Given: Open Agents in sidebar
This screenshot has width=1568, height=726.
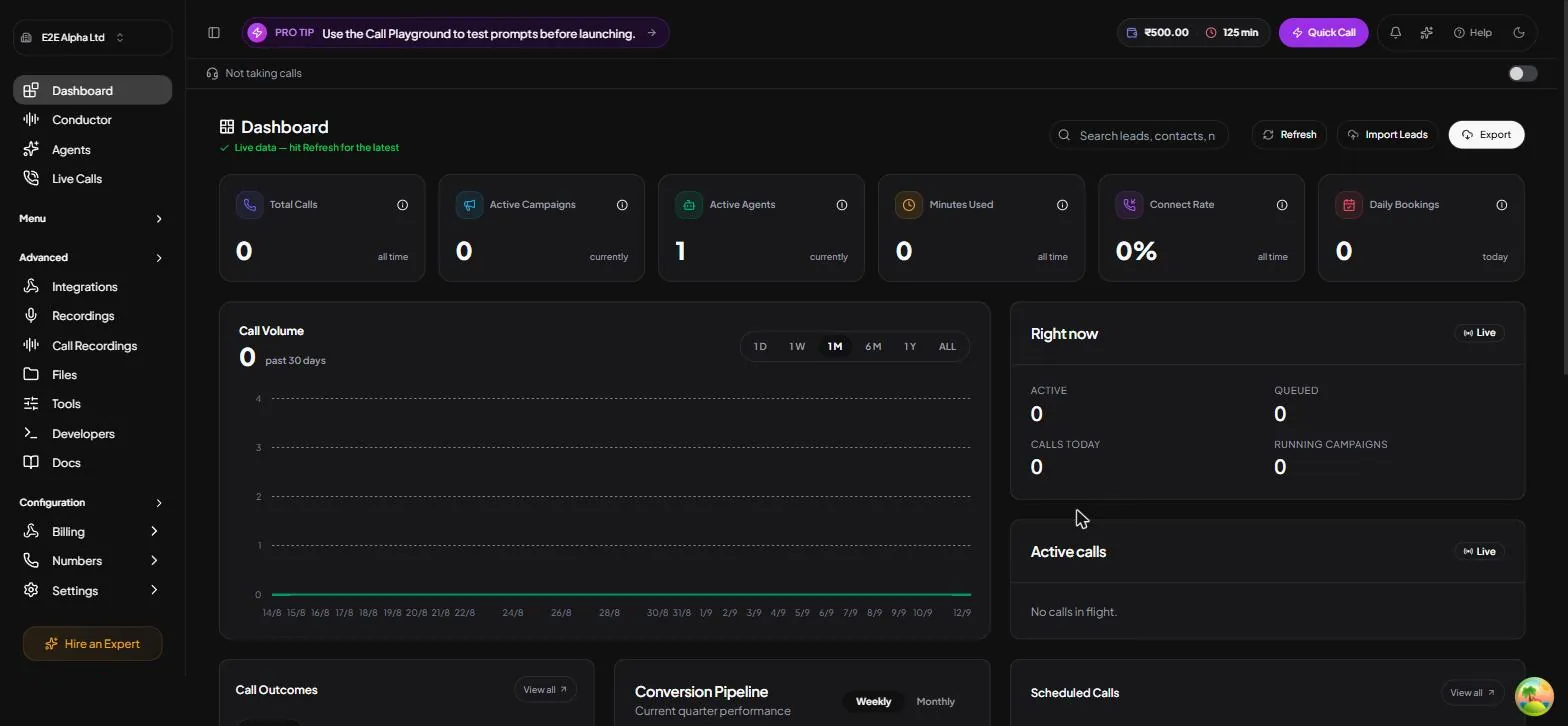Looking at the screenshot, I should click(x=92, y=150).
